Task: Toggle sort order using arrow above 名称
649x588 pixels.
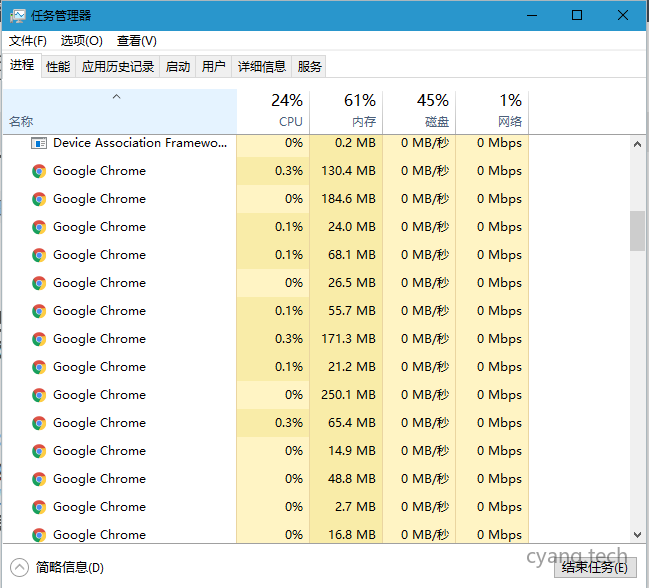Action: pos(117,97)
